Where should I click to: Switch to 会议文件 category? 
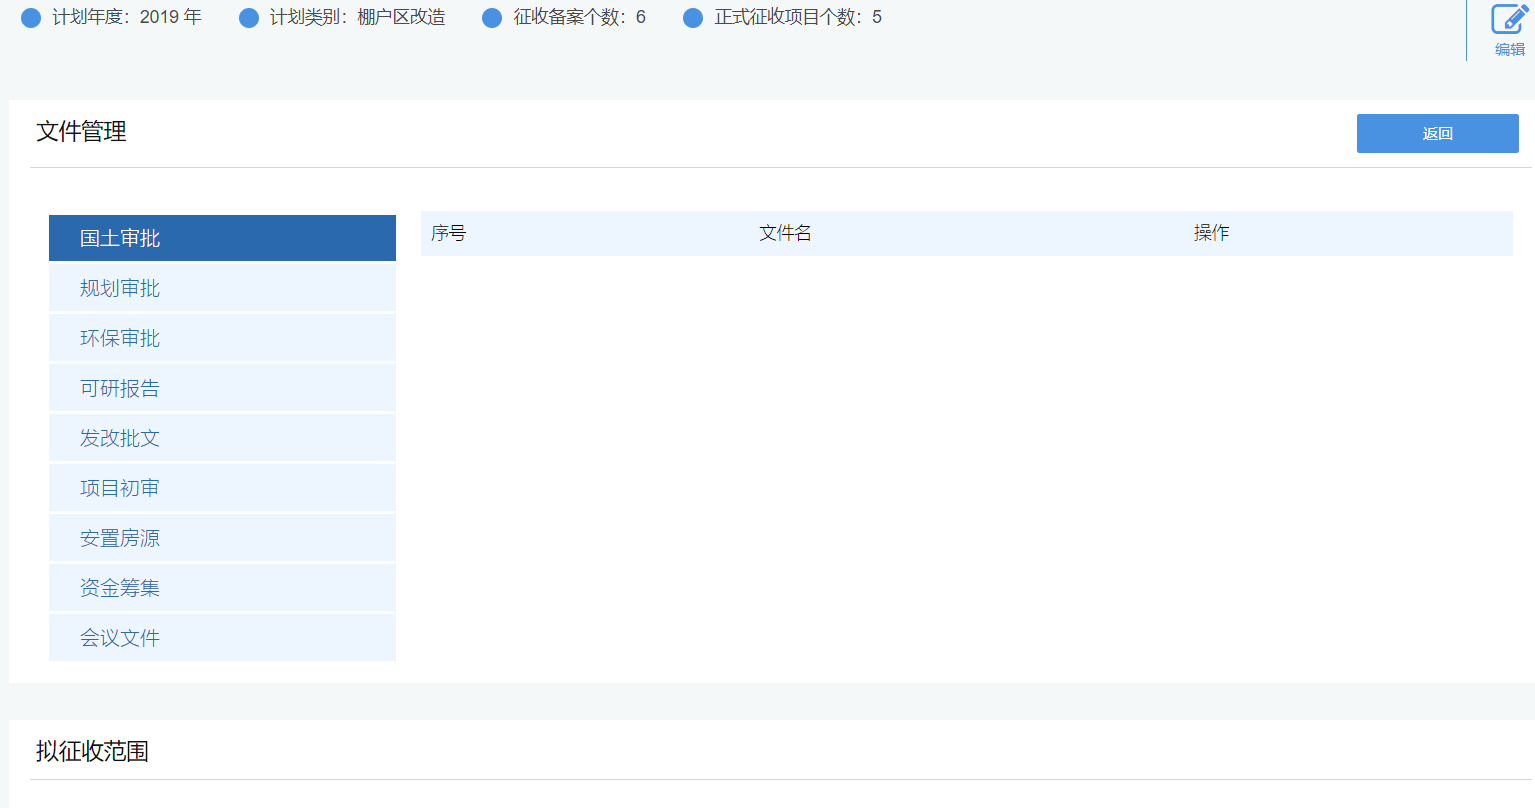[x=222, y=638]
